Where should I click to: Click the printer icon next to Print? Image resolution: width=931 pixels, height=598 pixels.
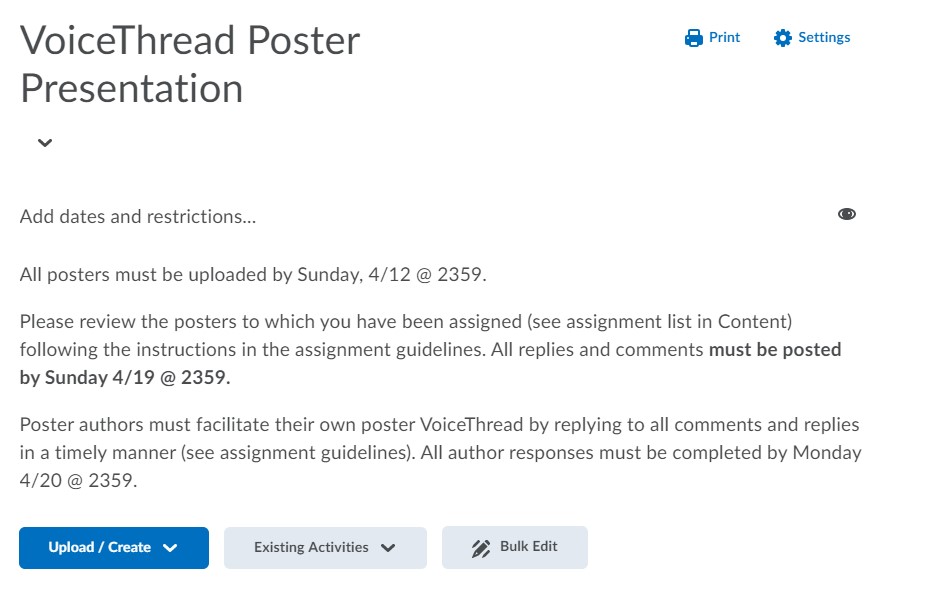click(694, 37)
